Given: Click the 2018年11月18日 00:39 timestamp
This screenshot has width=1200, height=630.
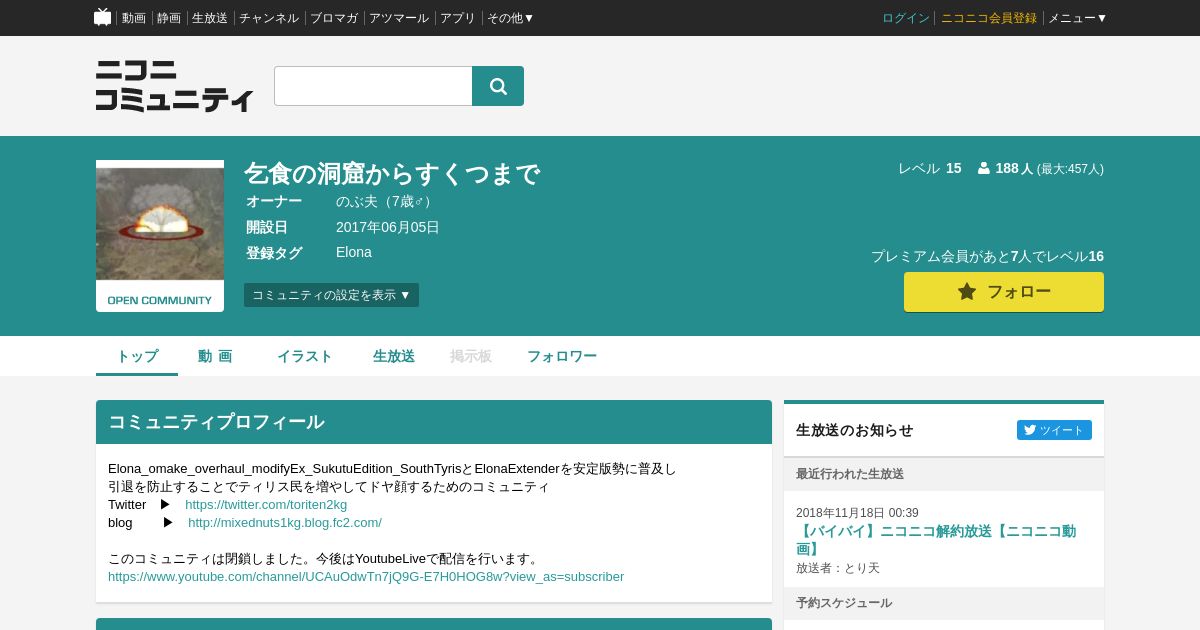Looking at the screenshot, I should [x=857, y=513].
